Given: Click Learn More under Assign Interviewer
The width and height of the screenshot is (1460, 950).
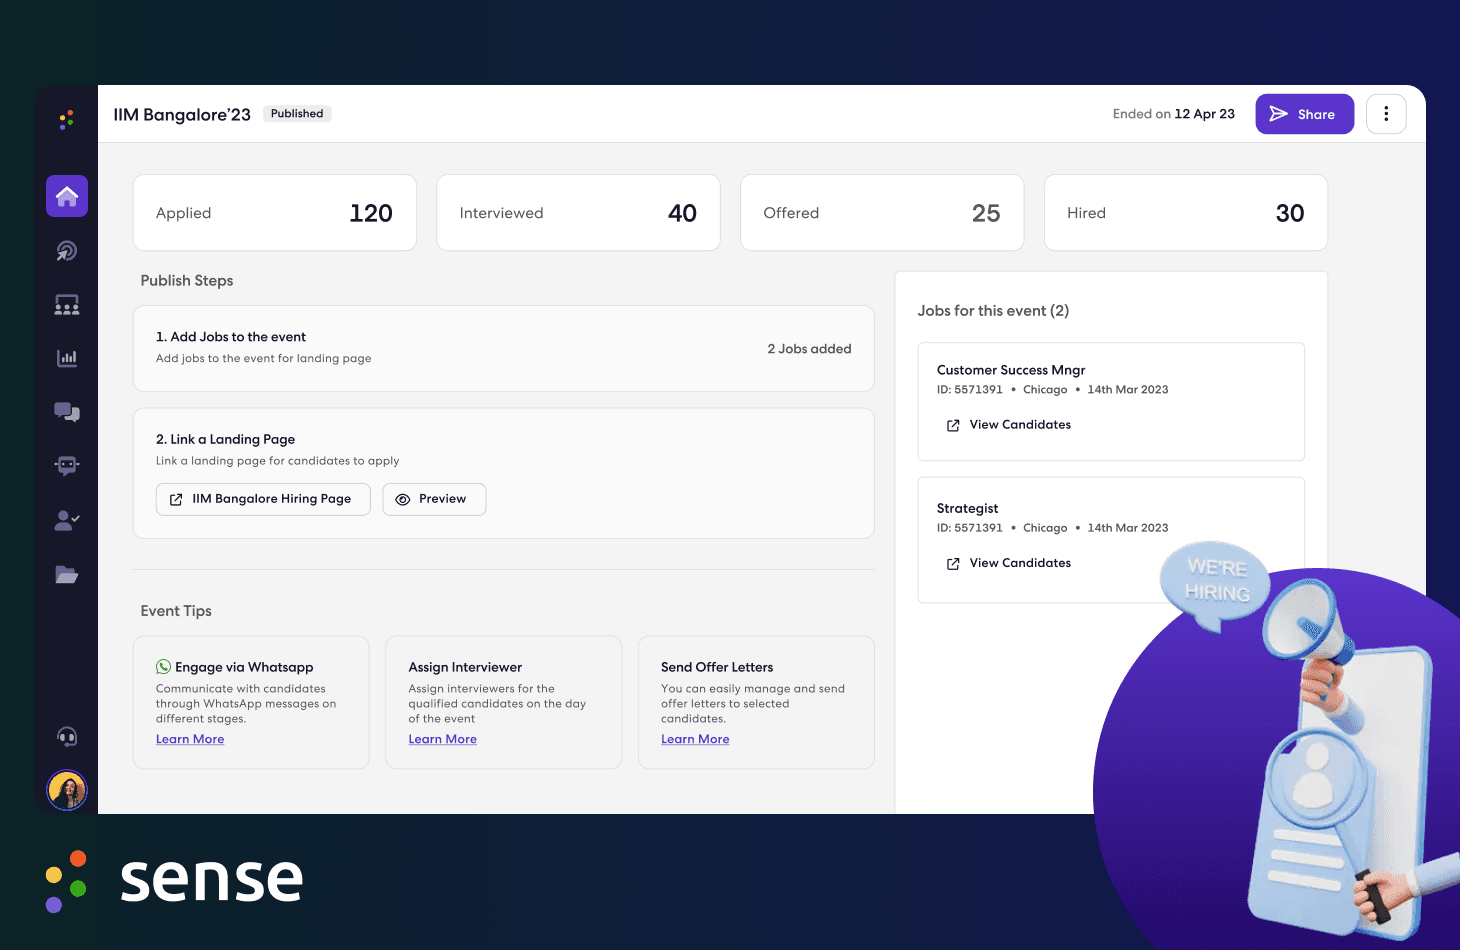Looking at the screenshot, I should [442, 739].
